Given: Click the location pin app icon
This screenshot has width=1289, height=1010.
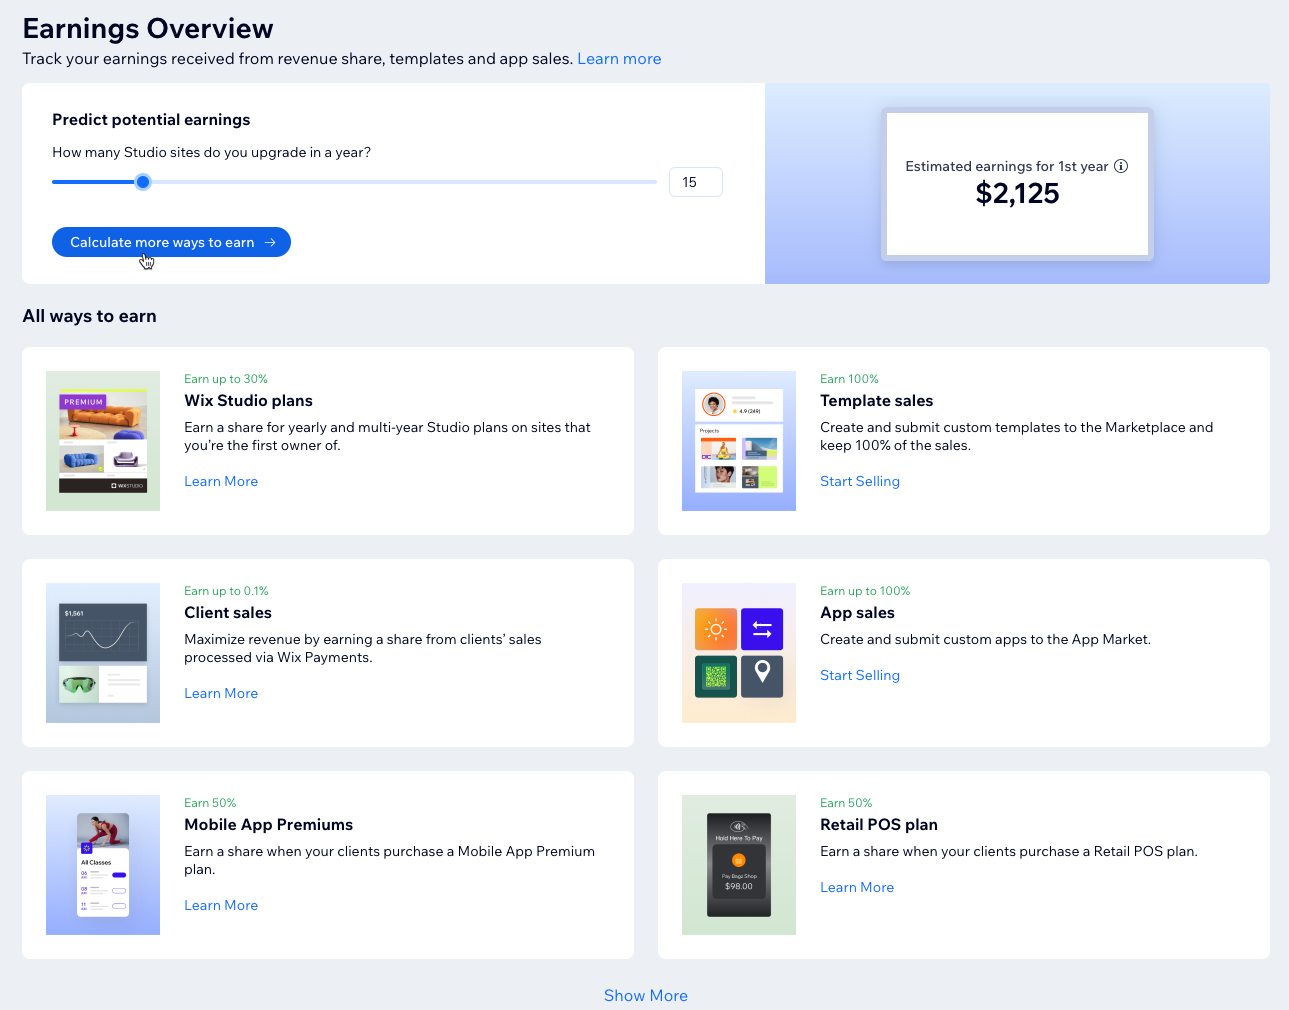Looking at the screenshot, I should 762,676.
